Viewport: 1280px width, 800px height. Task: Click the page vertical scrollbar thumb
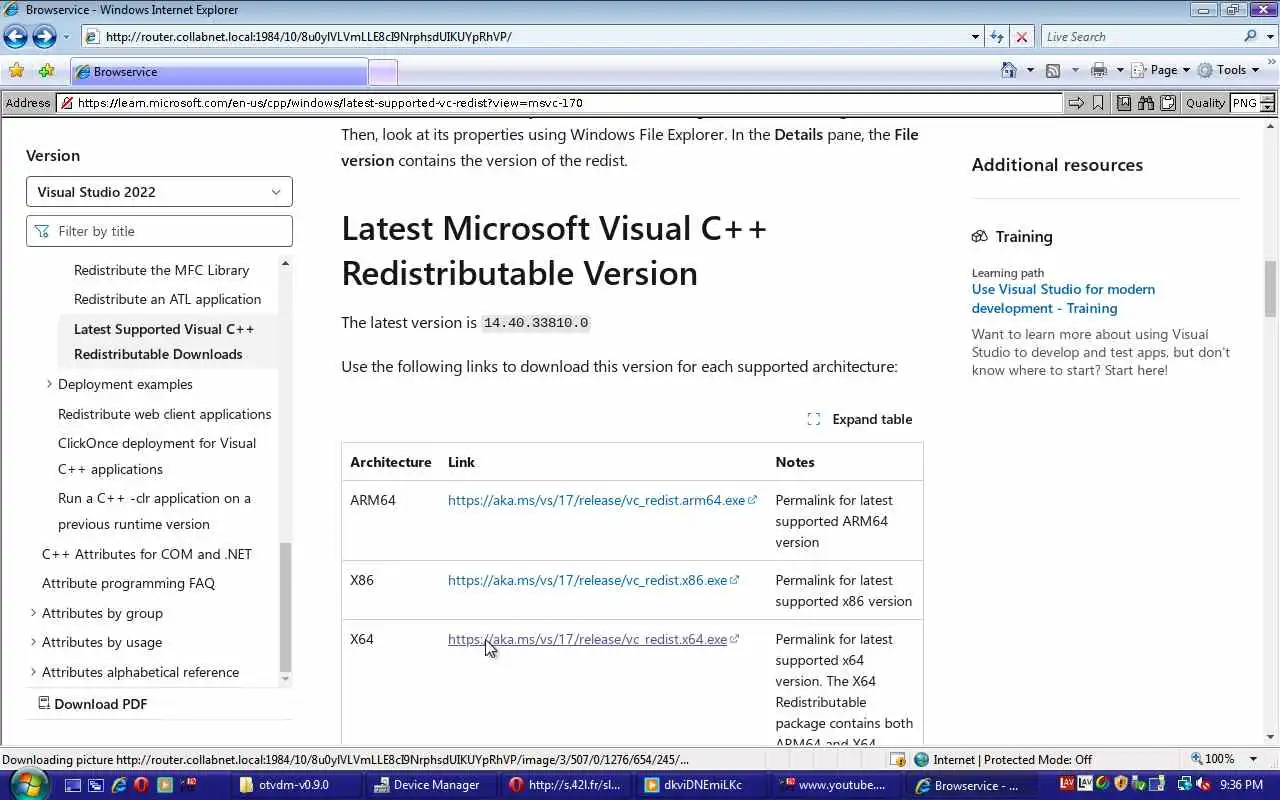point(1270,290)
